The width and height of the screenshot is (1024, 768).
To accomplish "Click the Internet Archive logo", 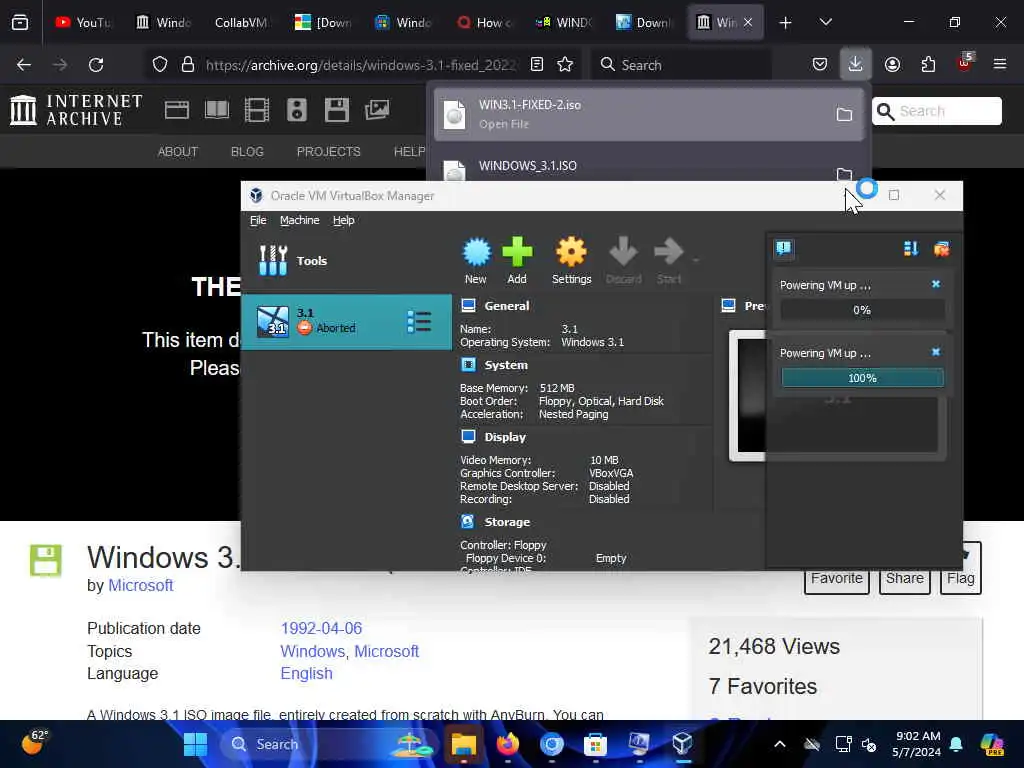I will coord(76,110).
